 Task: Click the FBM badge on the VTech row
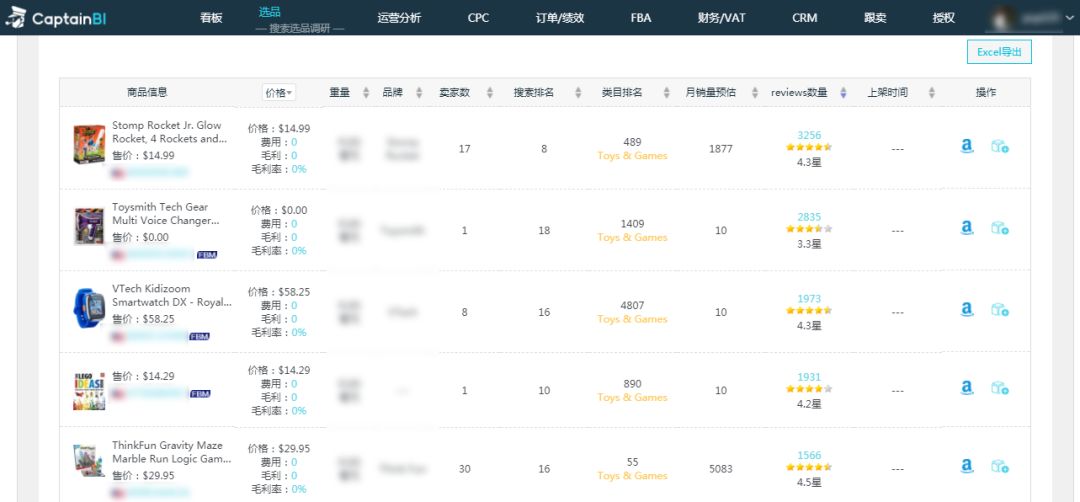coord(199,337)
